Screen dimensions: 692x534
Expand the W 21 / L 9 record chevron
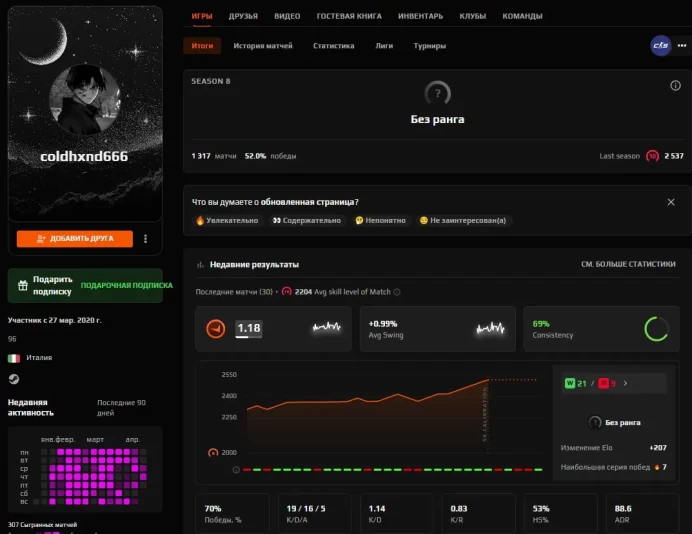tap(625, 383)
